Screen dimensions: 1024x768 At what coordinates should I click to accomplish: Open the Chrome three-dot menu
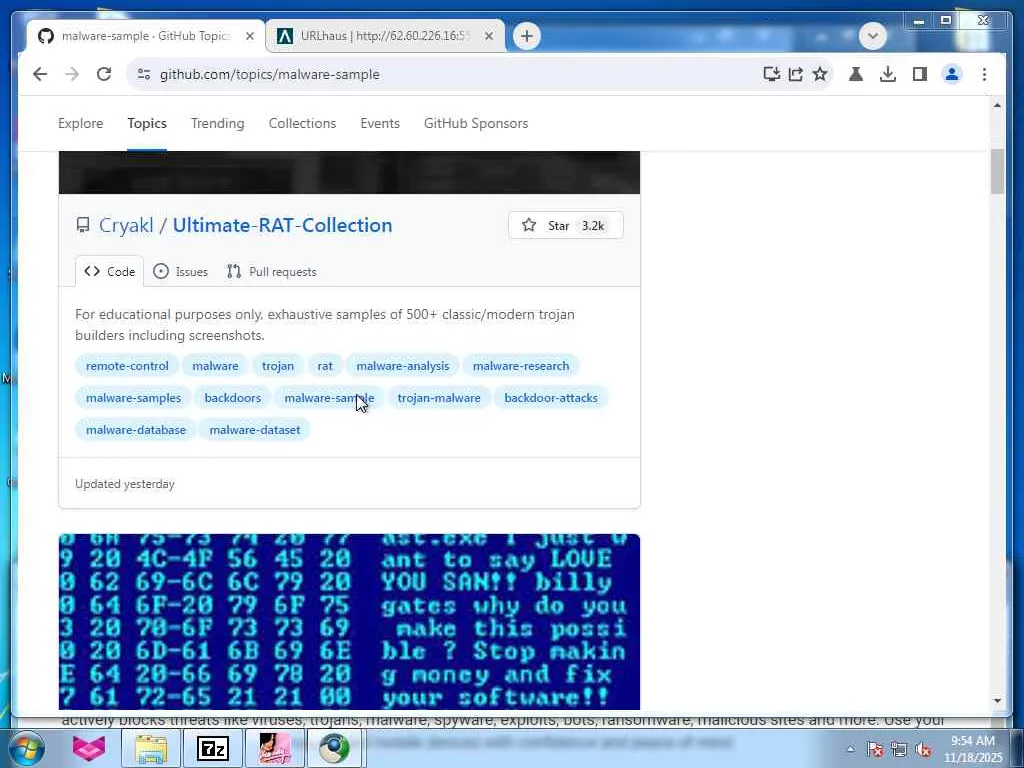(984, 74)
